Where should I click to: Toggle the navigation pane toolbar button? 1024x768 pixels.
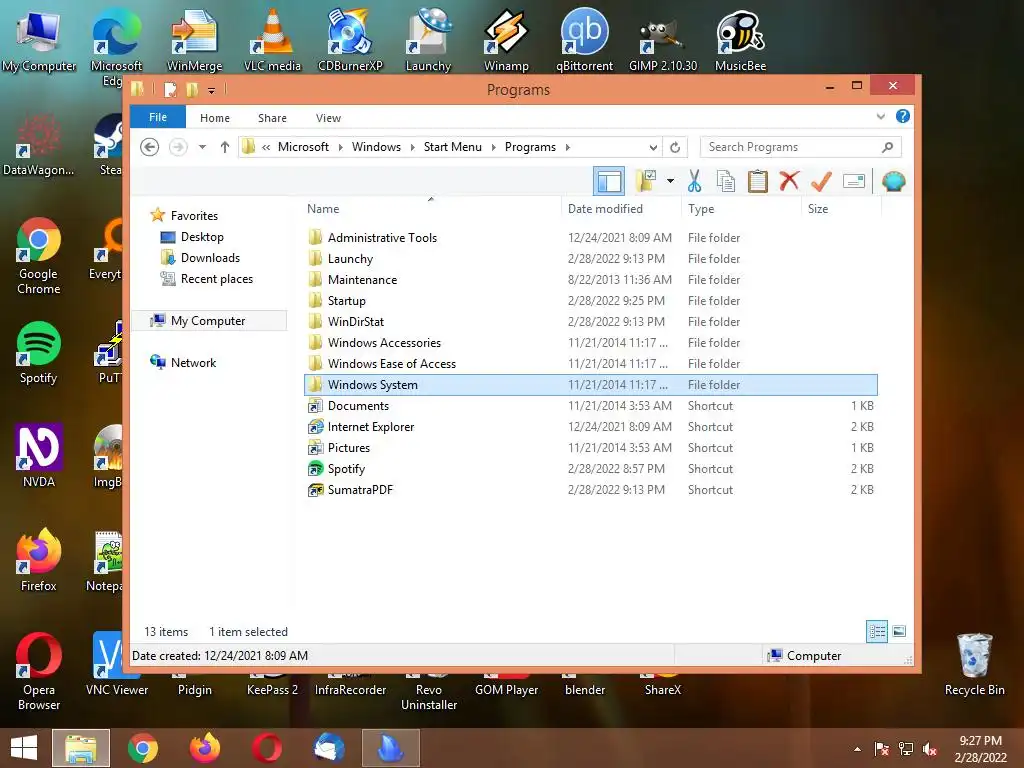coord(609,181)
